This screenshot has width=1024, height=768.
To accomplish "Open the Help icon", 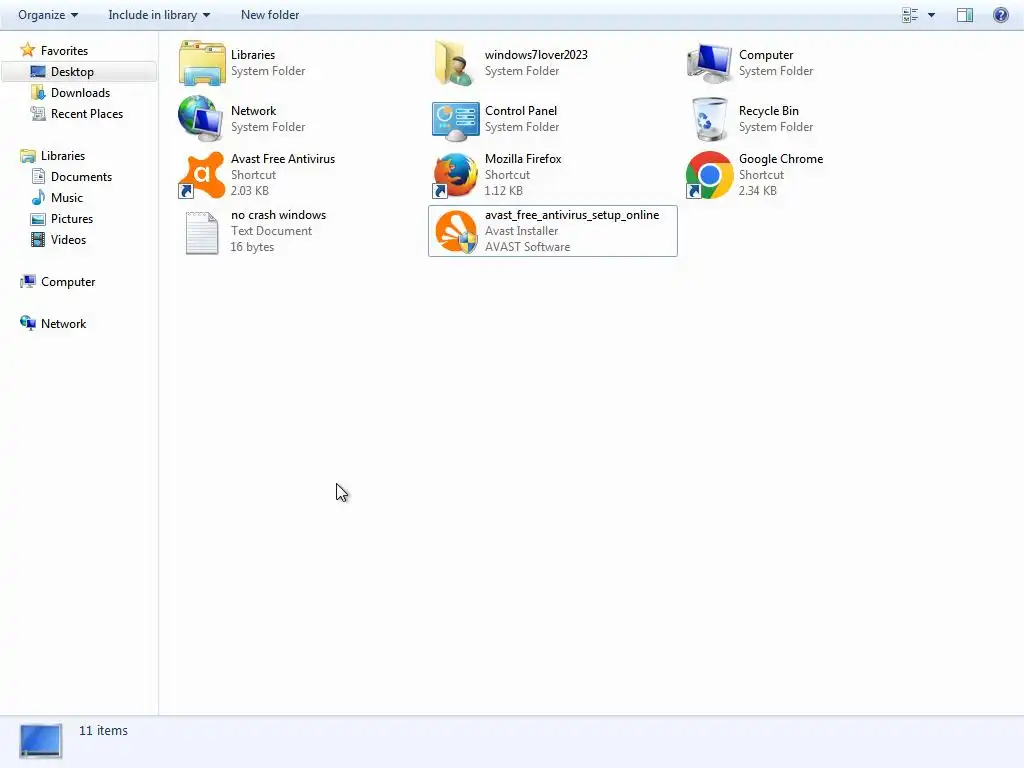I will (1000, 15).
